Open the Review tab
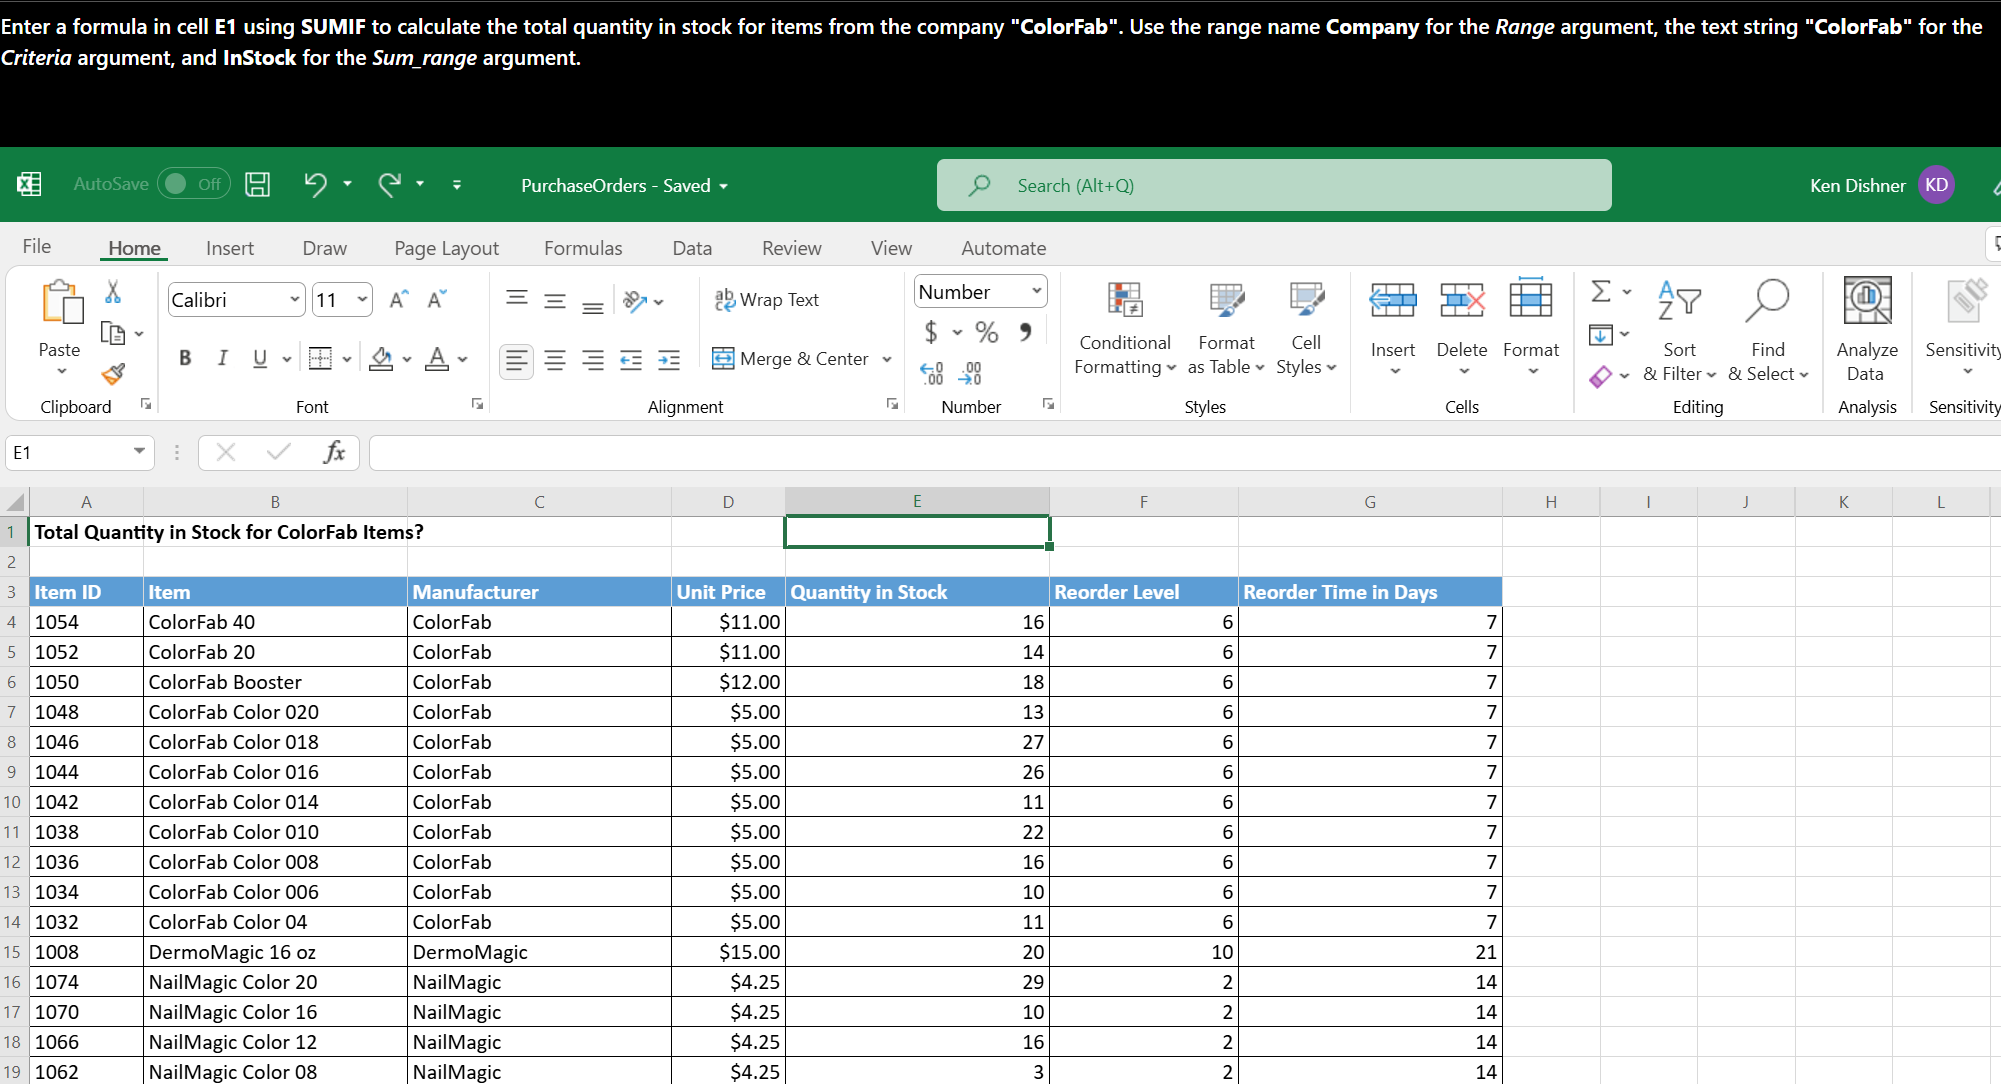The image size is (2001, 1084). [791, 248]
